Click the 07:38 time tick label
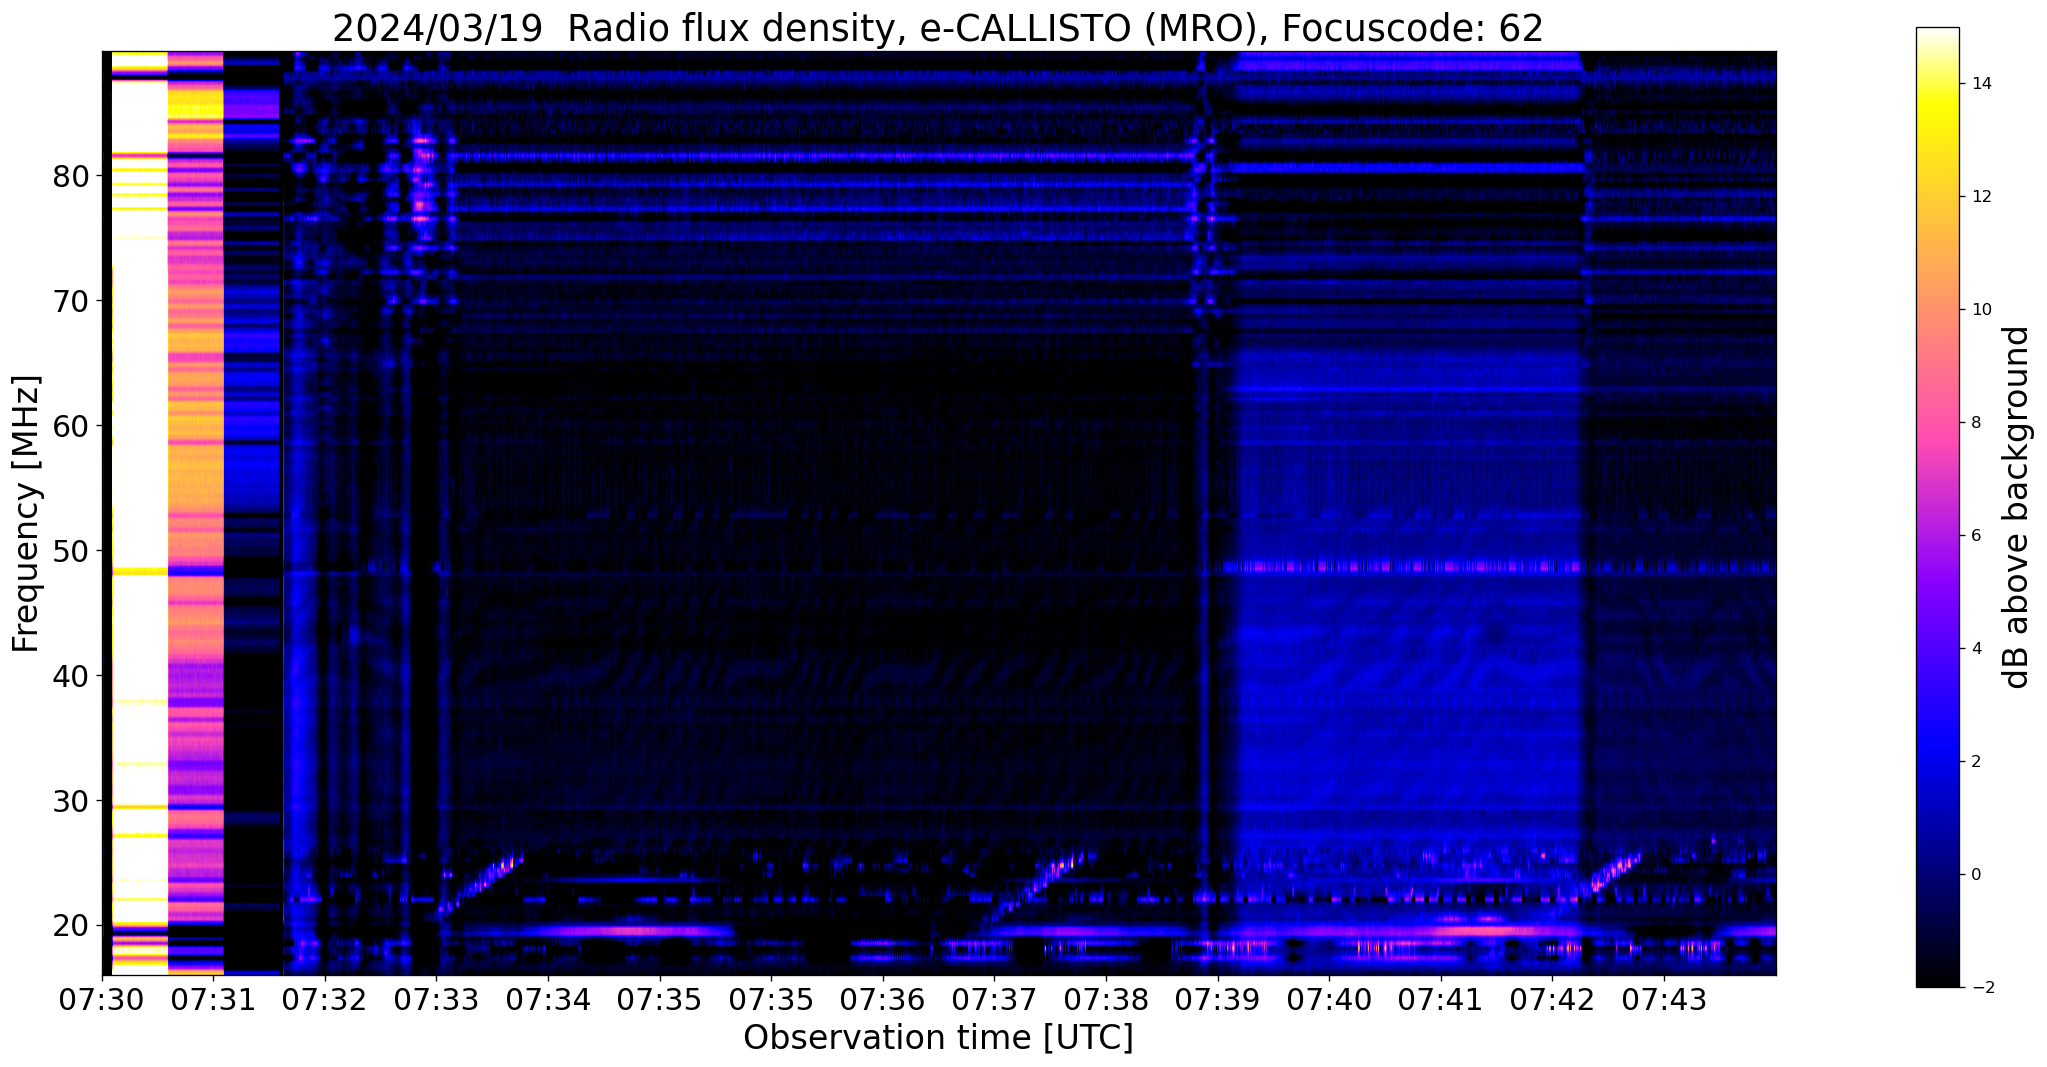The image size is (2047, 1067). [x=1106, y=1000]
